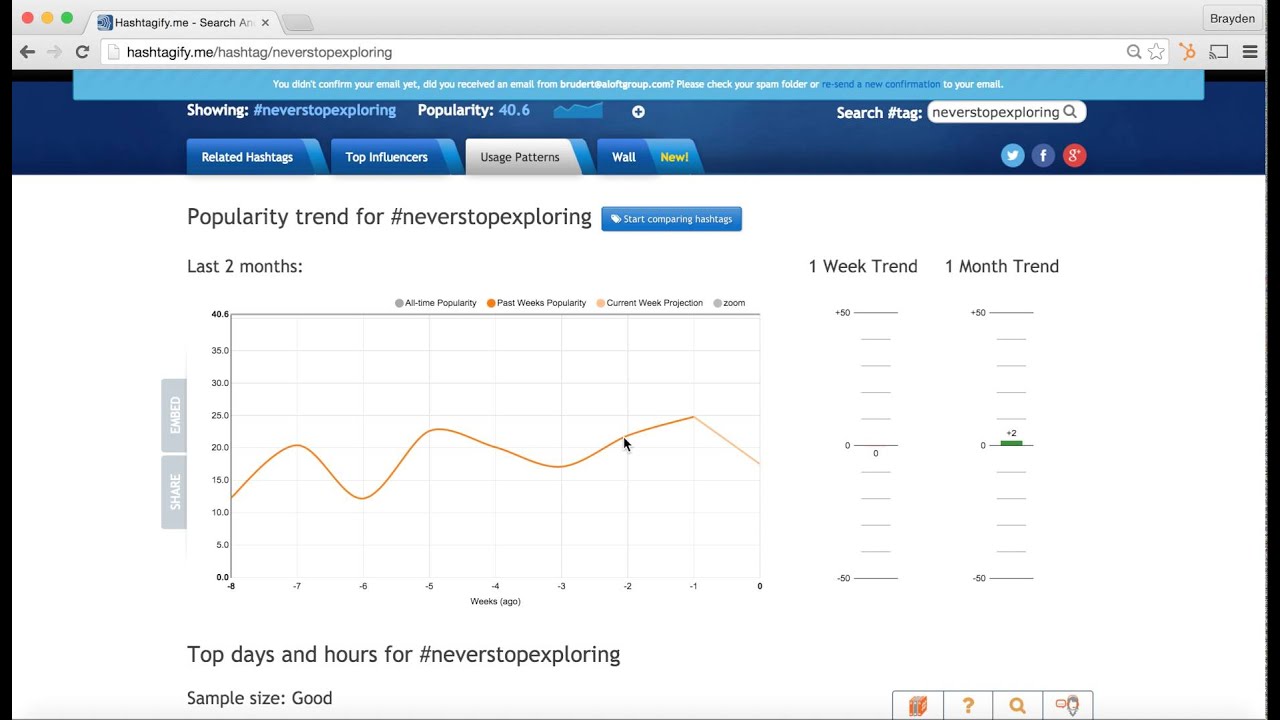The image size is (1280, 720).
Task: Open the books icon in the bottom toolbar
Action: [x=918, y=705]
